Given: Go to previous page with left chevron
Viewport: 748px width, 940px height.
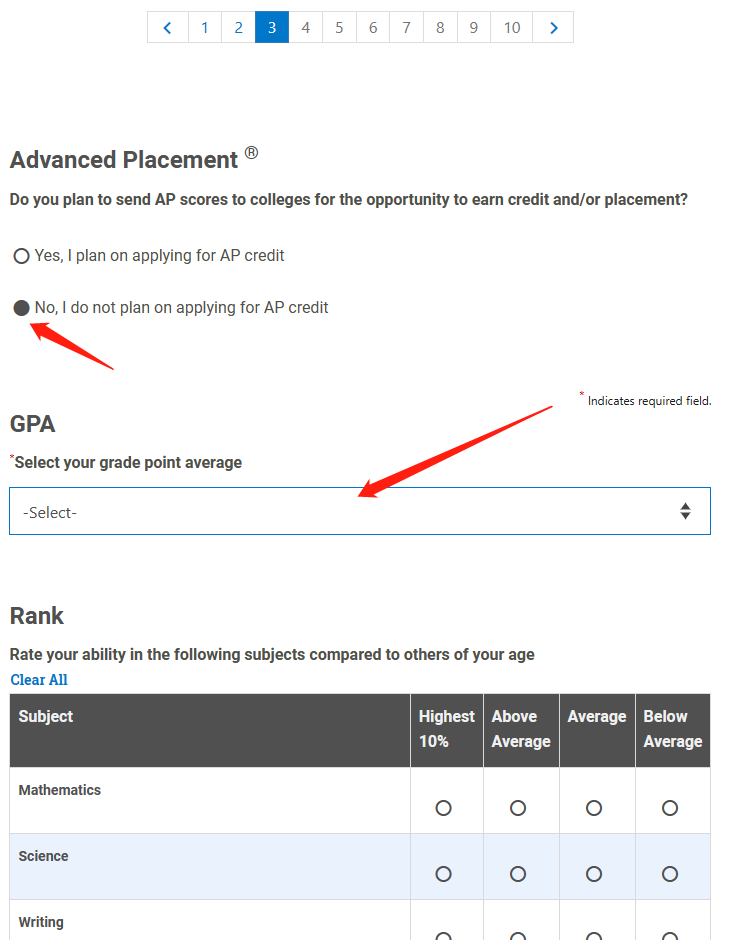Looking at the screenshot, I should click(x=168, y=27).
